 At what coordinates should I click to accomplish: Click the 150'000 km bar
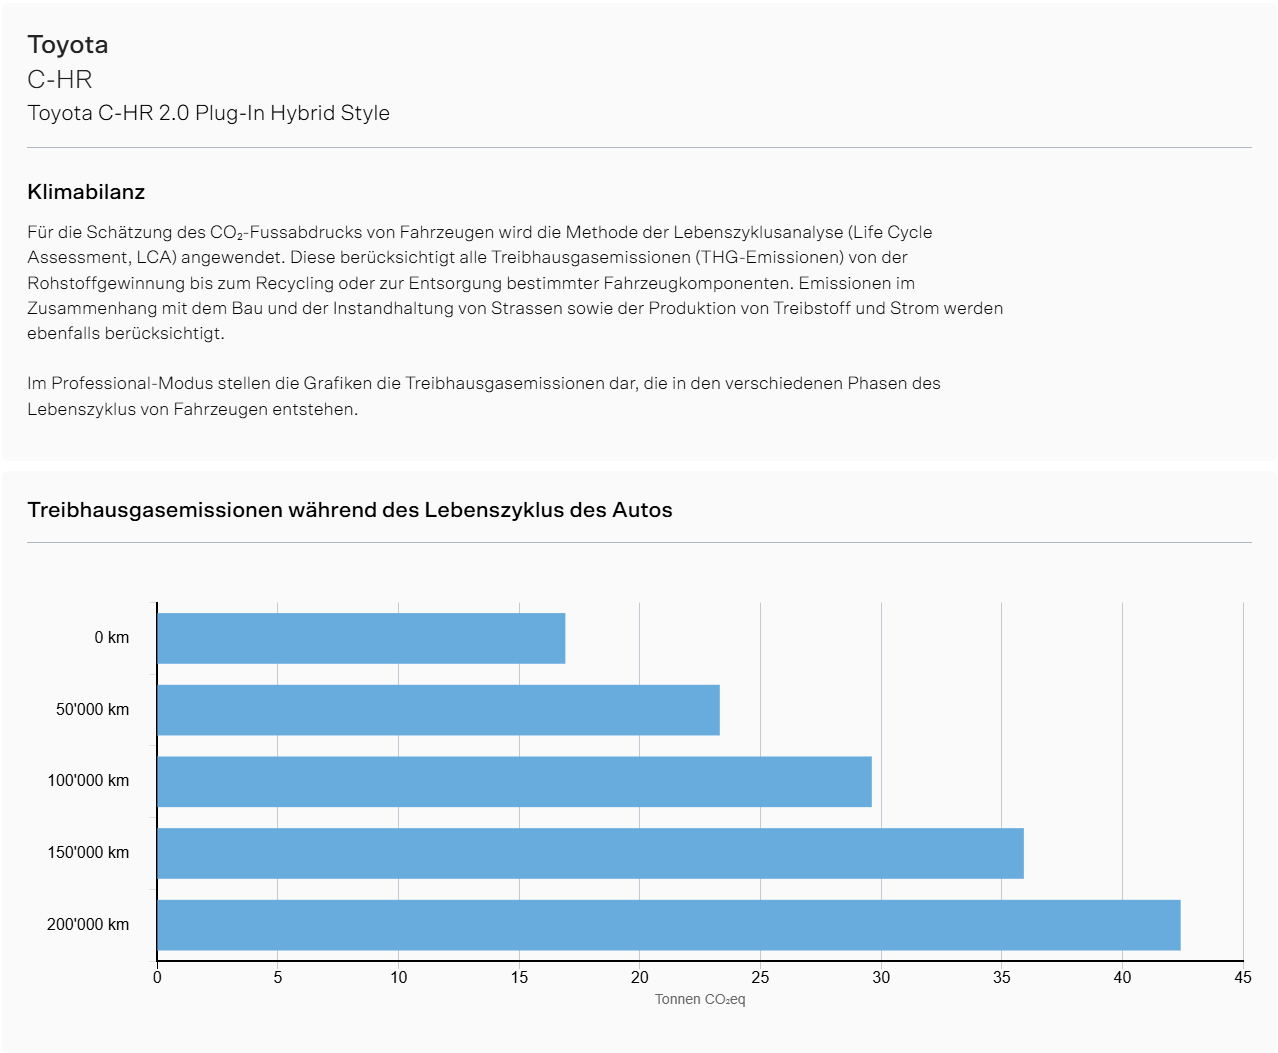tap(591, 853)
